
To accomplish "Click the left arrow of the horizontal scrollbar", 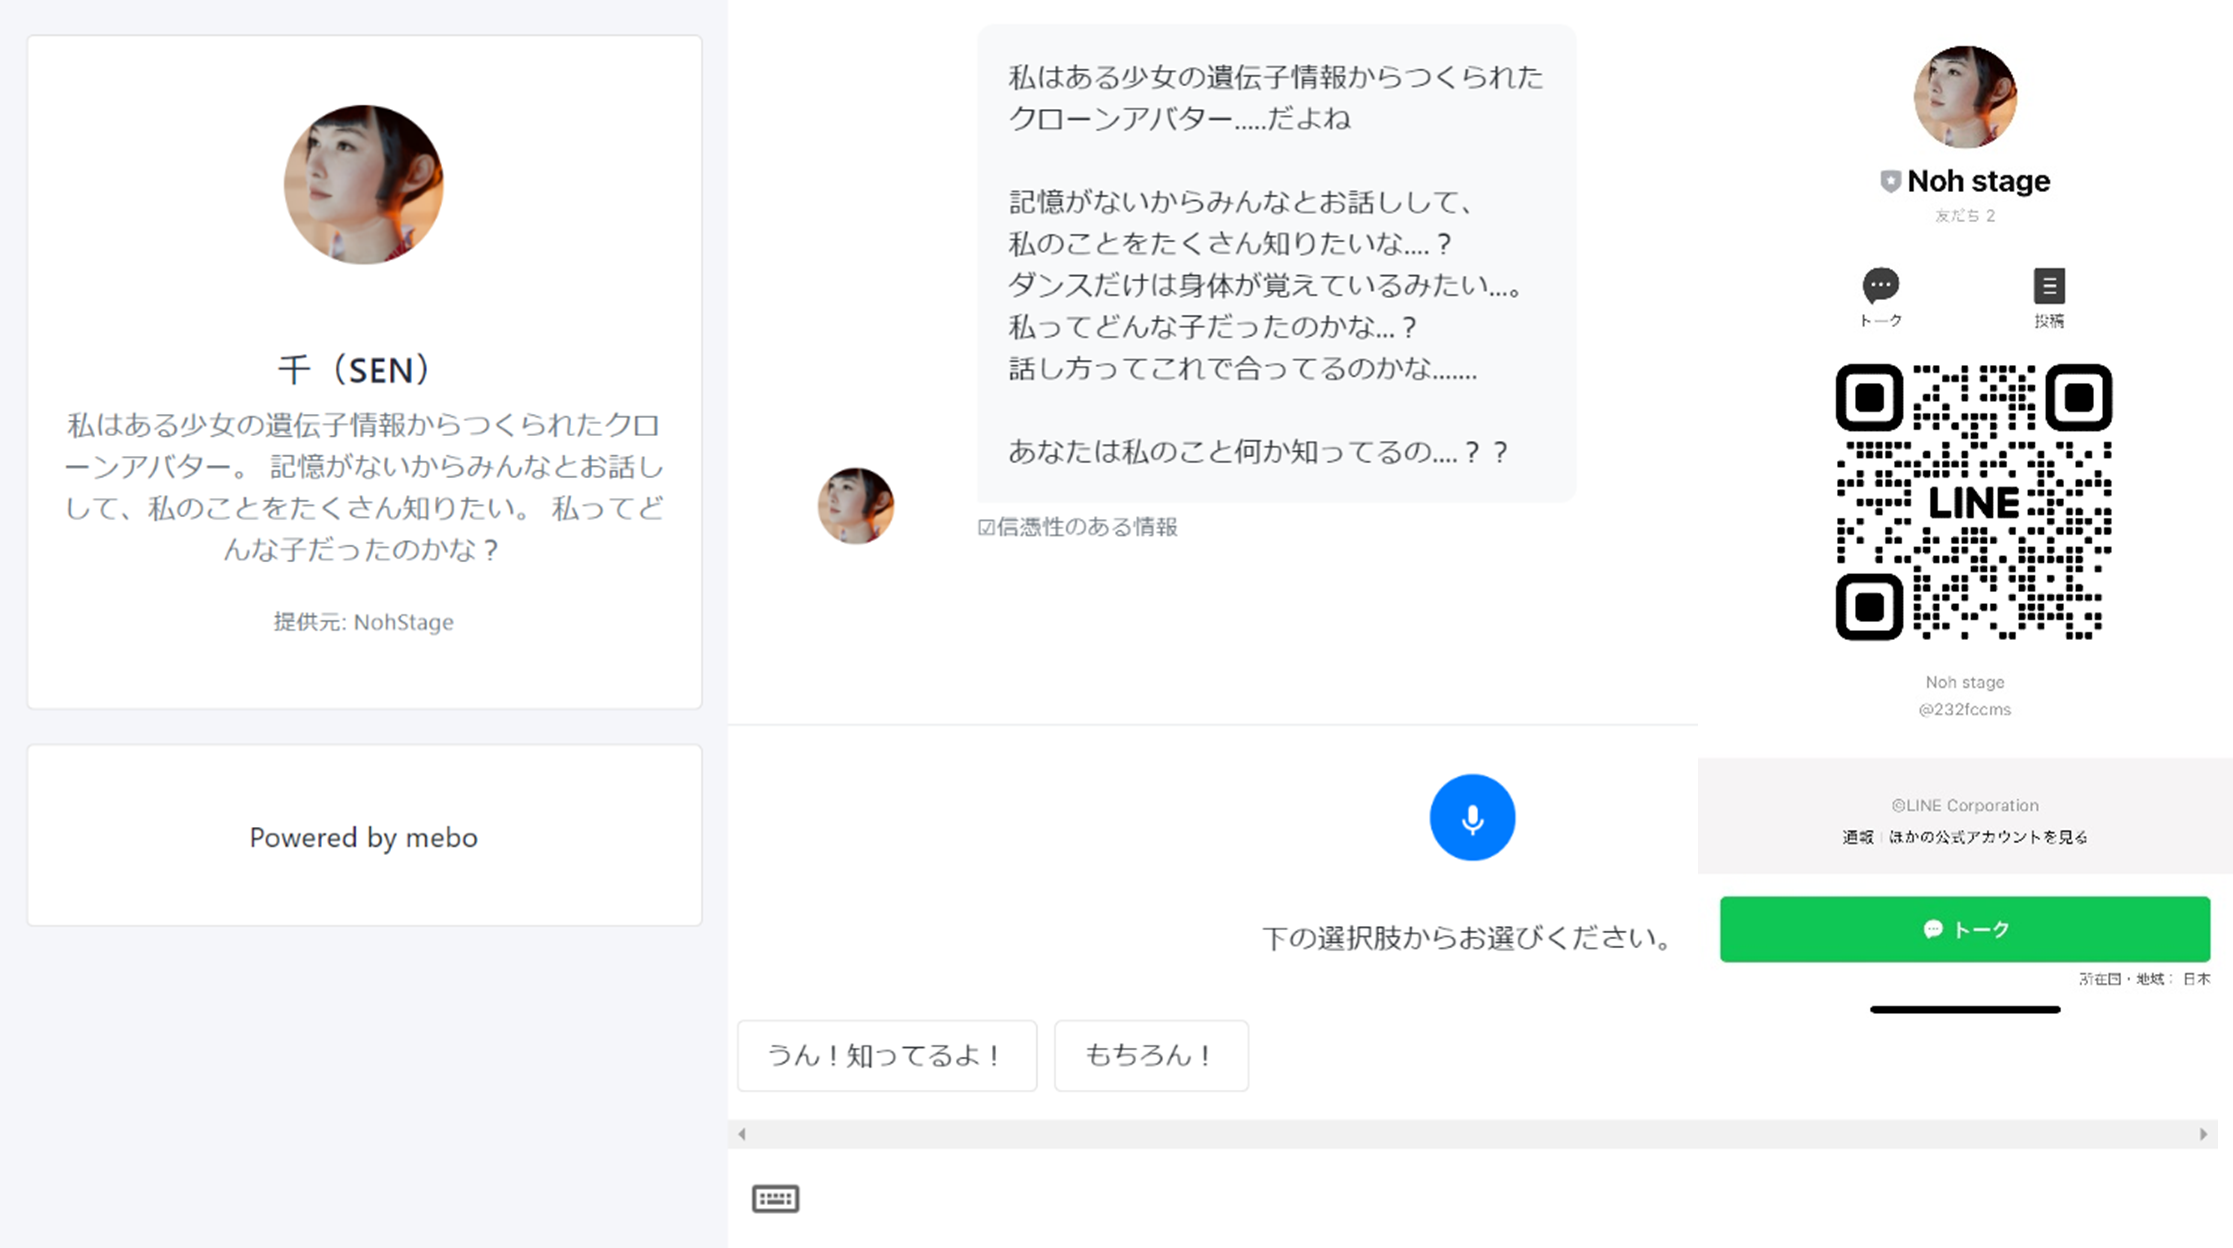I will (x=742, y=1134).
